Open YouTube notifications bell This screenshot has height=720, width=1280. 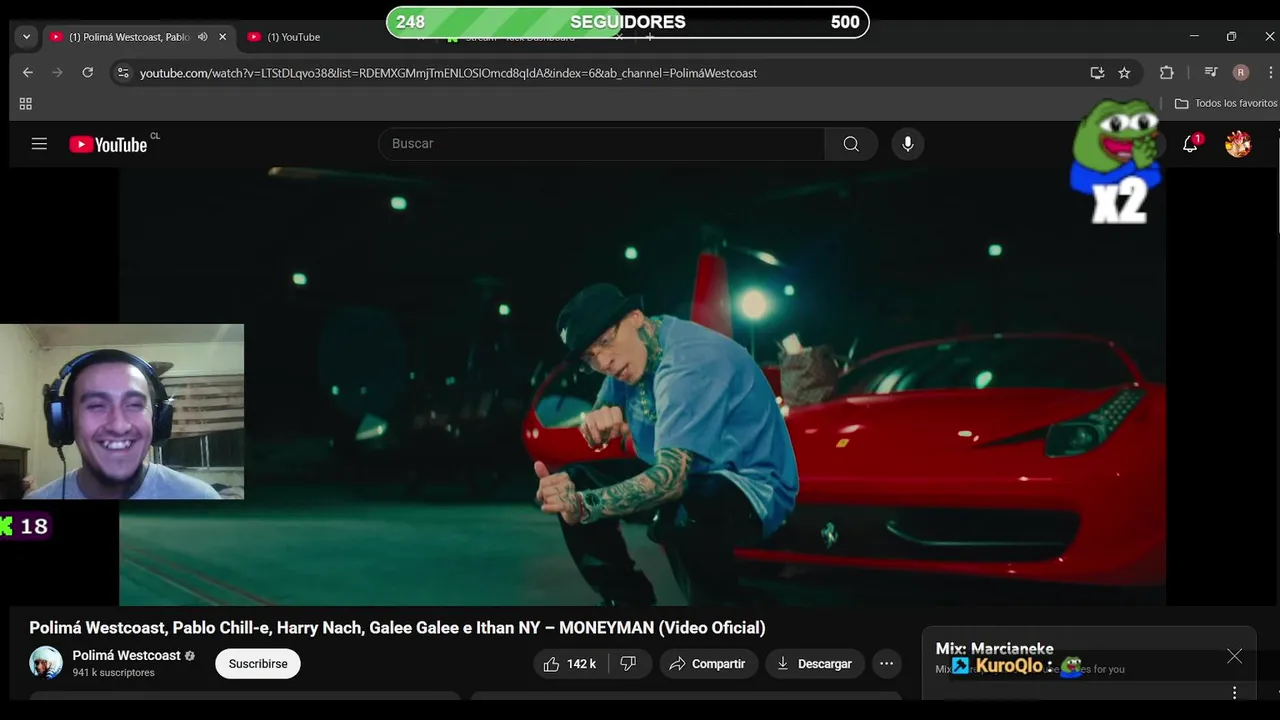[x=1190, y=145]
